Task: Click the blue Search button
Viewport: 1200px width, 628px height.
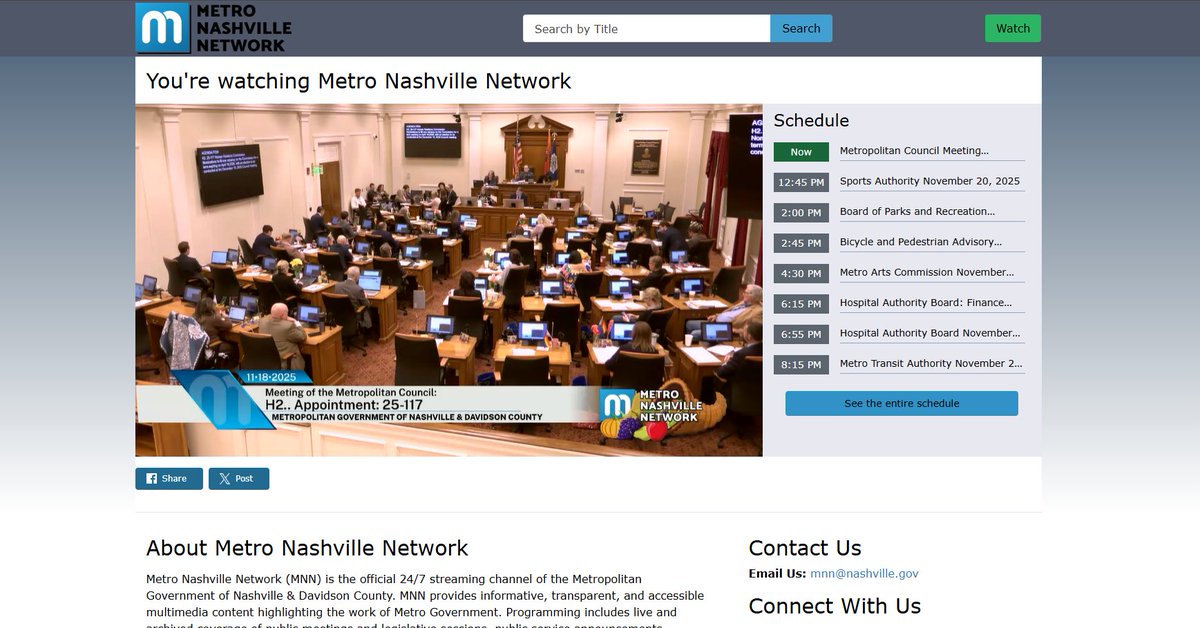Action: click(801, 29)
